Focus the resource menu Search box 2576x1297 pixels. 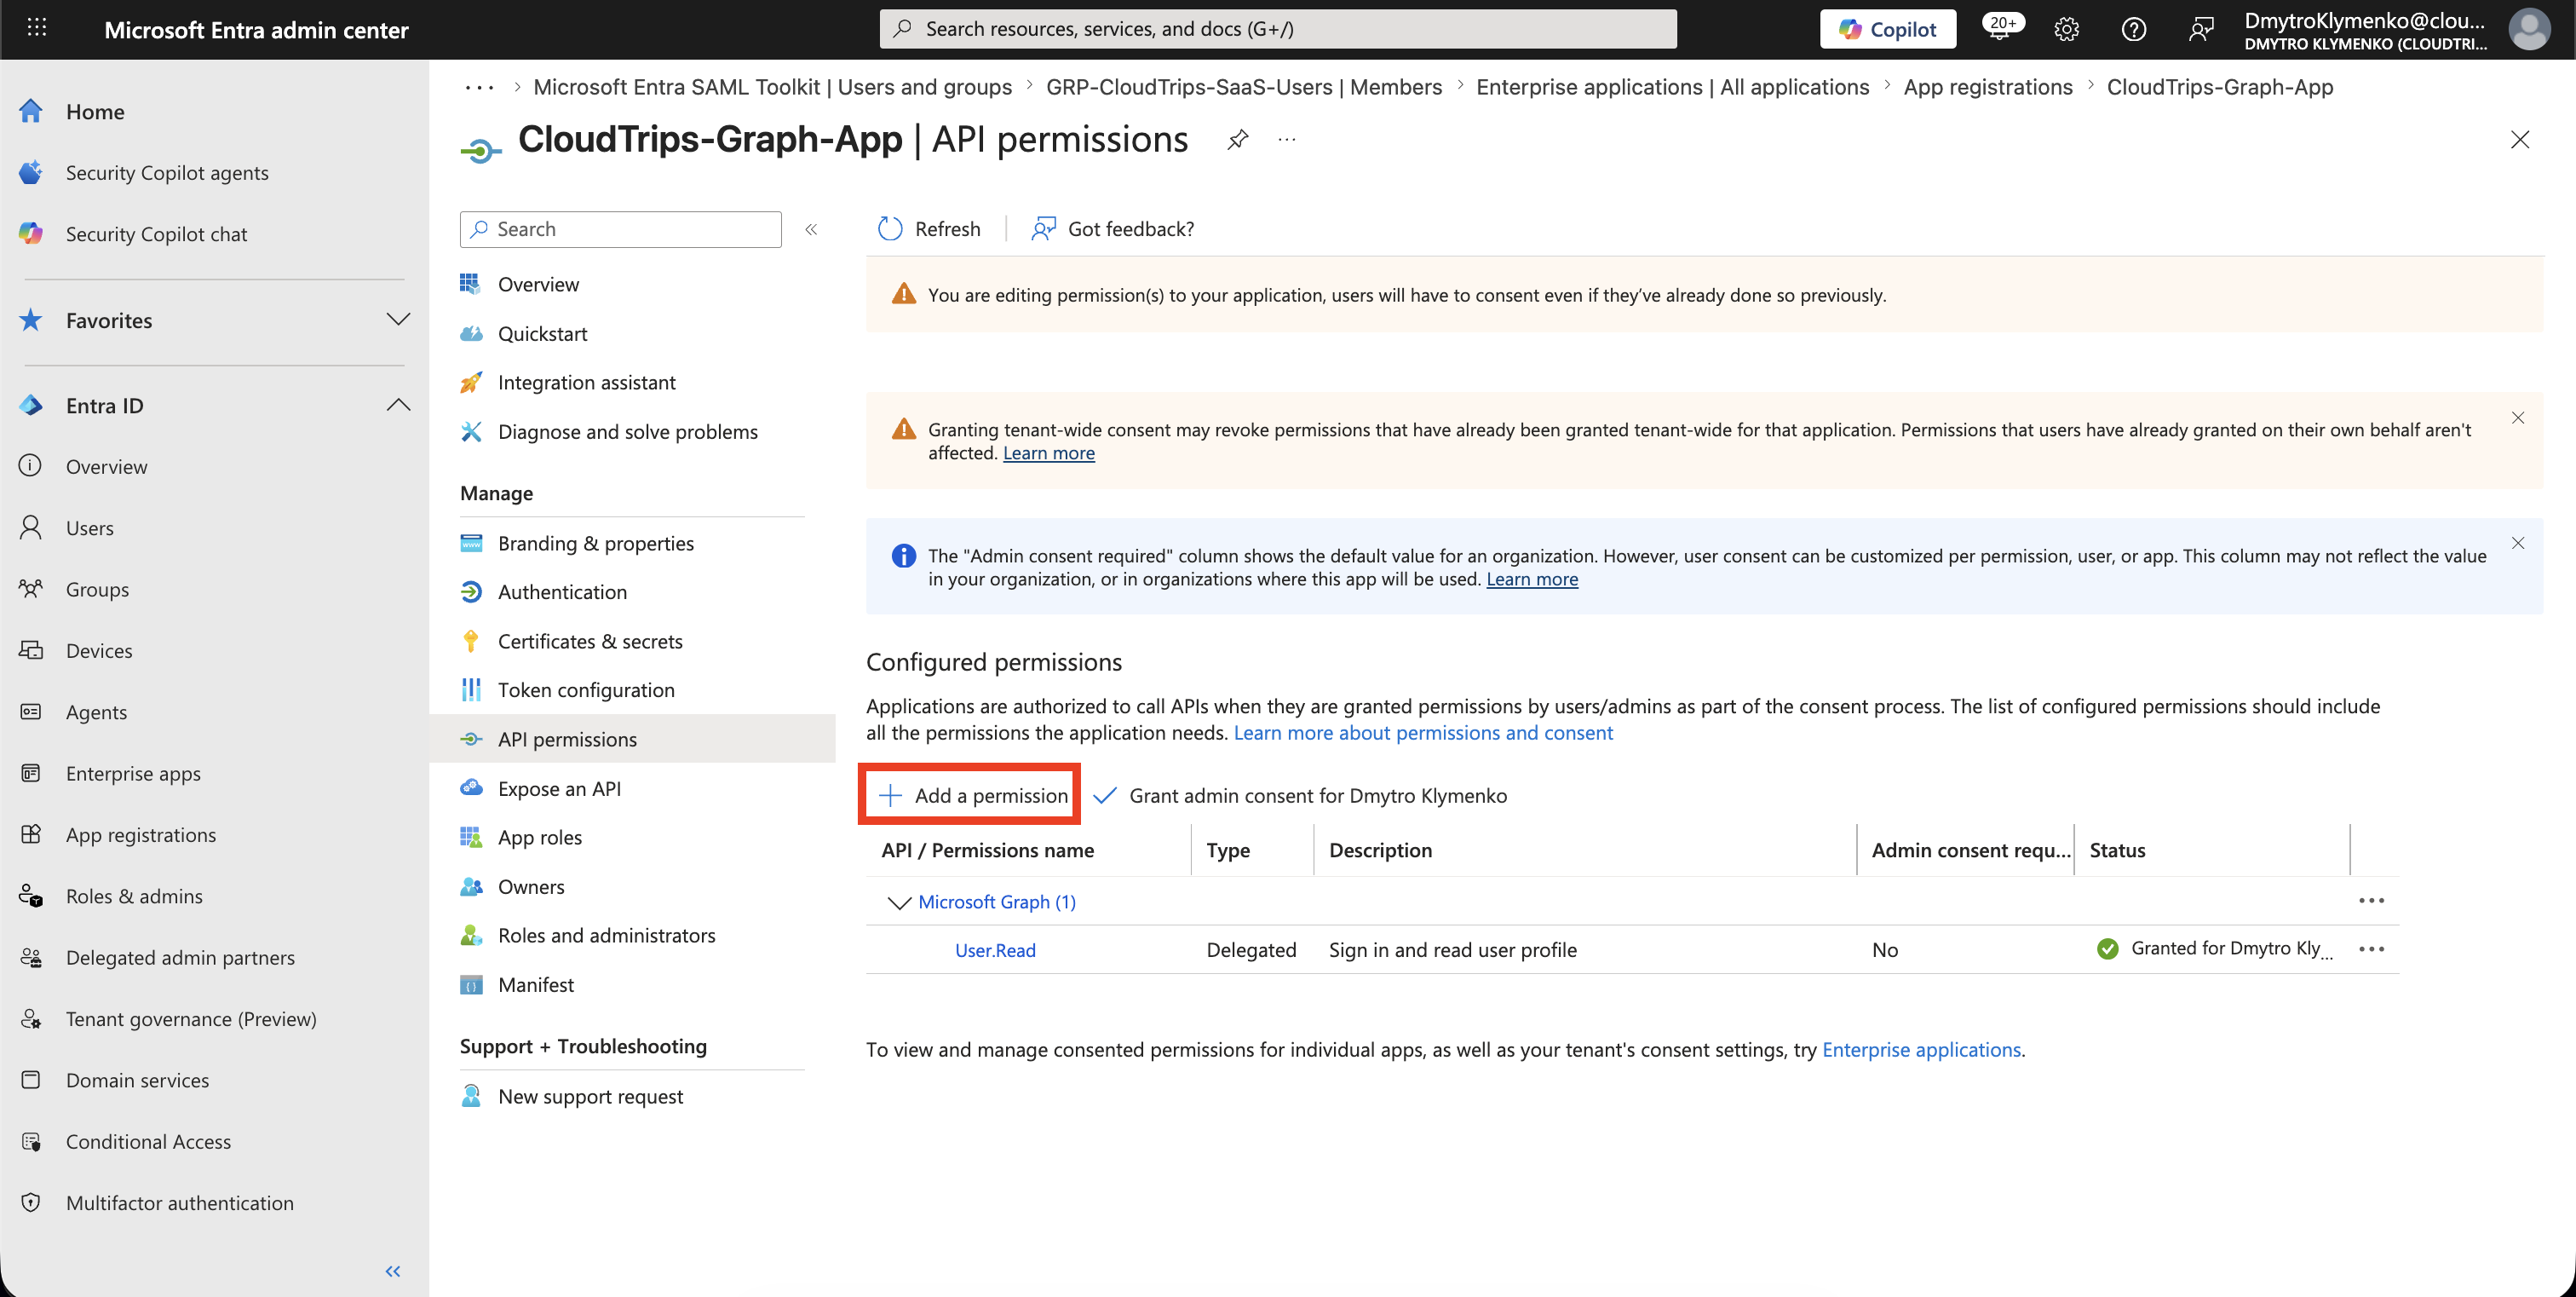tap(620, 229)
